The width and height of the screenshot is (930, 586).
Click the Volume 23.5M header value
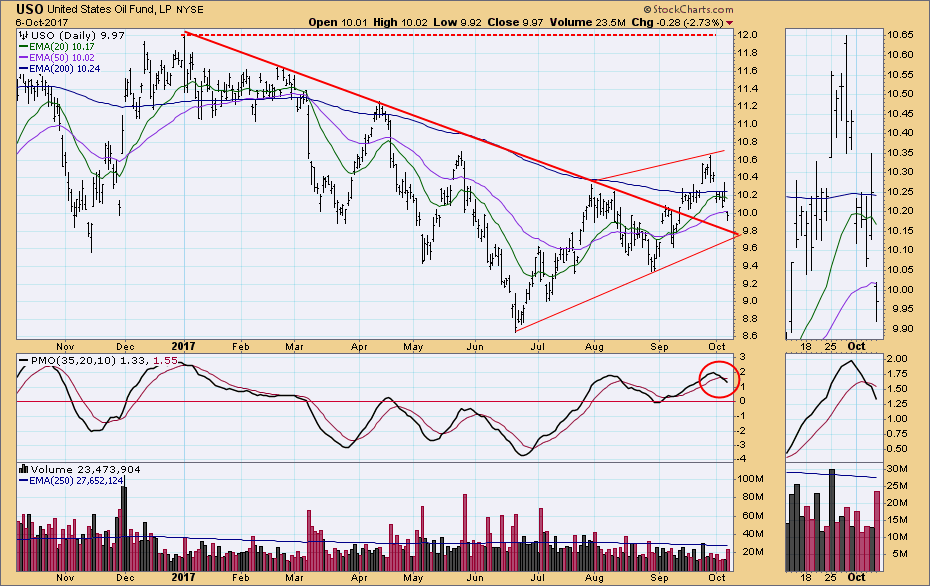click(x=587, y=22)
